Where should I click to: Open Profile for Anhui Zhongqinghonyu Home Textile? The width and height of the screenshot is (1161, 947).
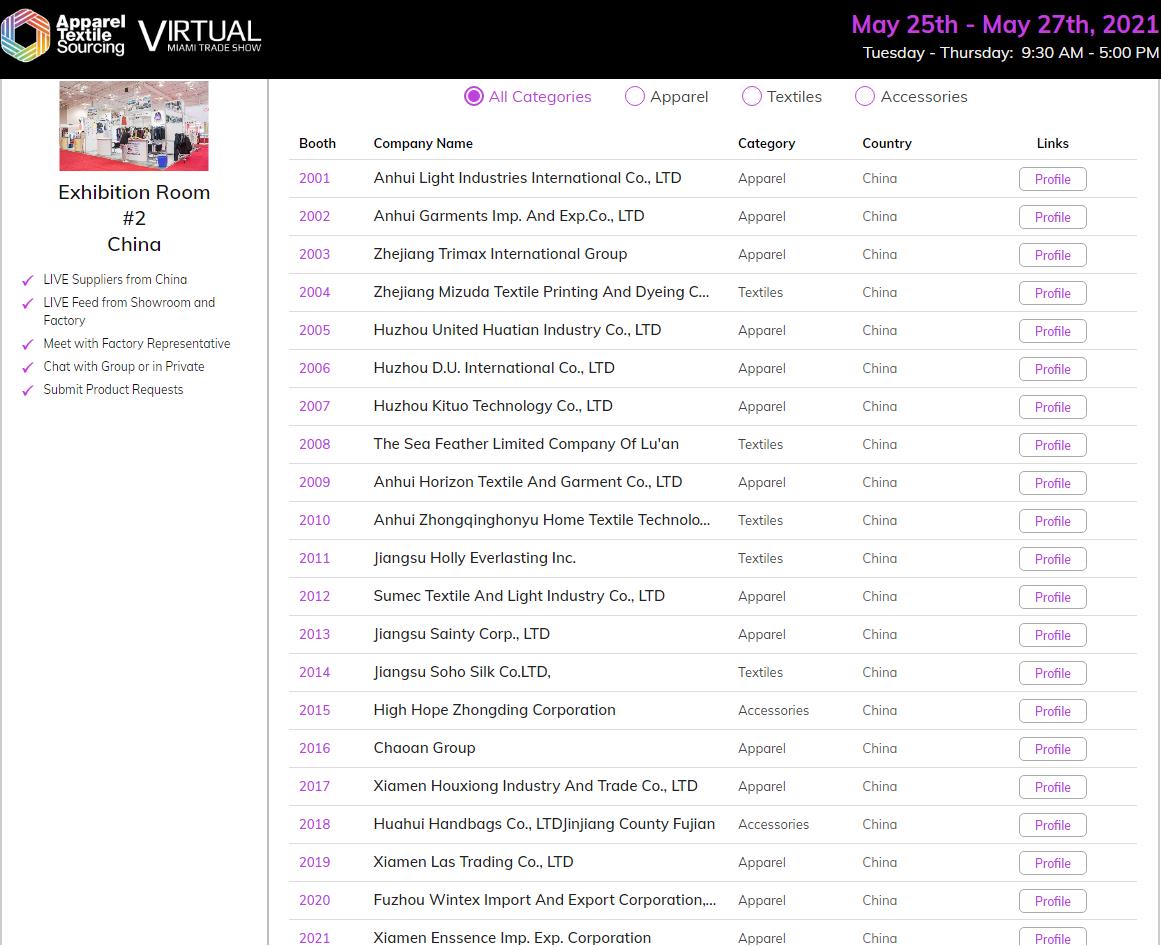click(1052, 521)
